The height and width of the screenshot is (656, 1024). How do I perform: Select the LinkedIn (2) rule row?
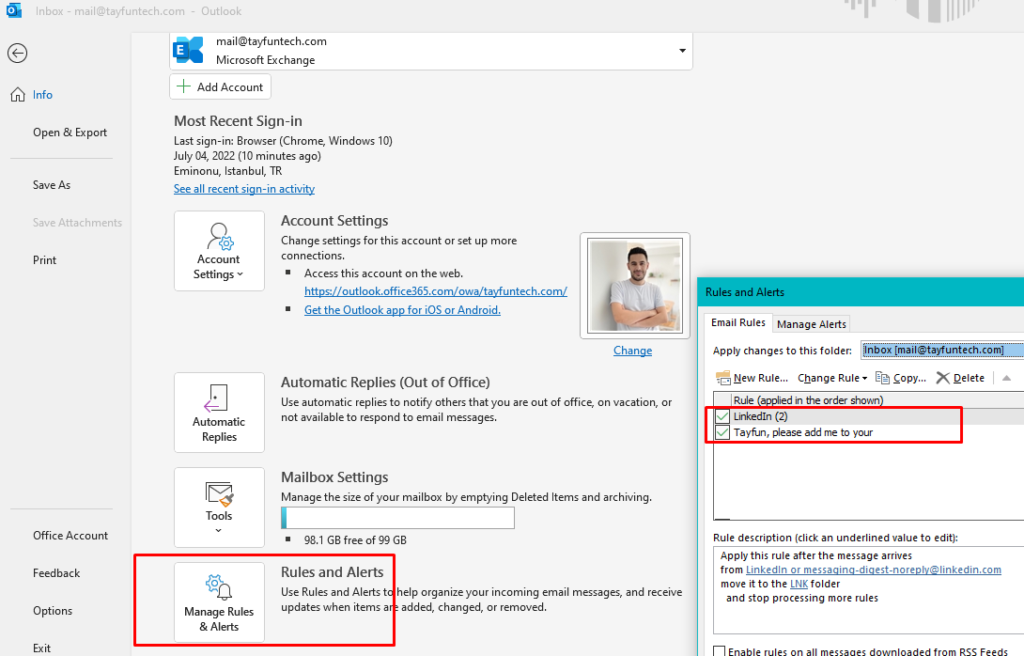click(x=870, y=416)
